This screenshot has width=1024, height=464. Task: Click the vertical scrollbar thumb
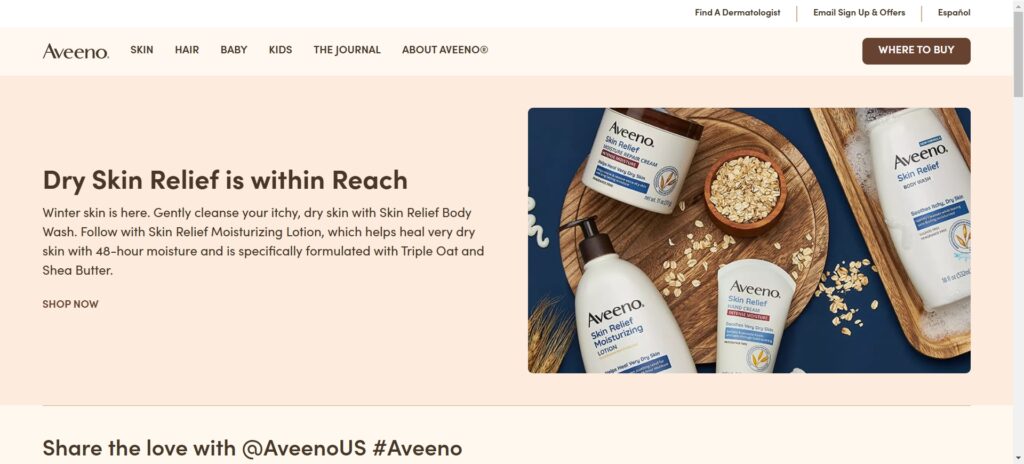pyautogui.click(x=1018, y=54)
